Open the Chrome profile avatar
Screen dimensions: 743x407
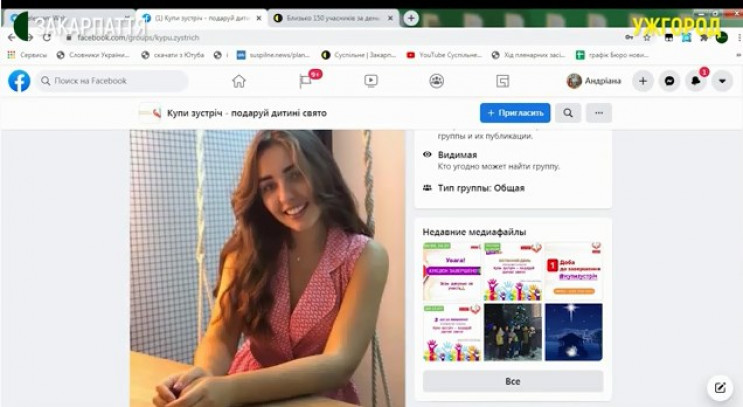pos(722,37)
